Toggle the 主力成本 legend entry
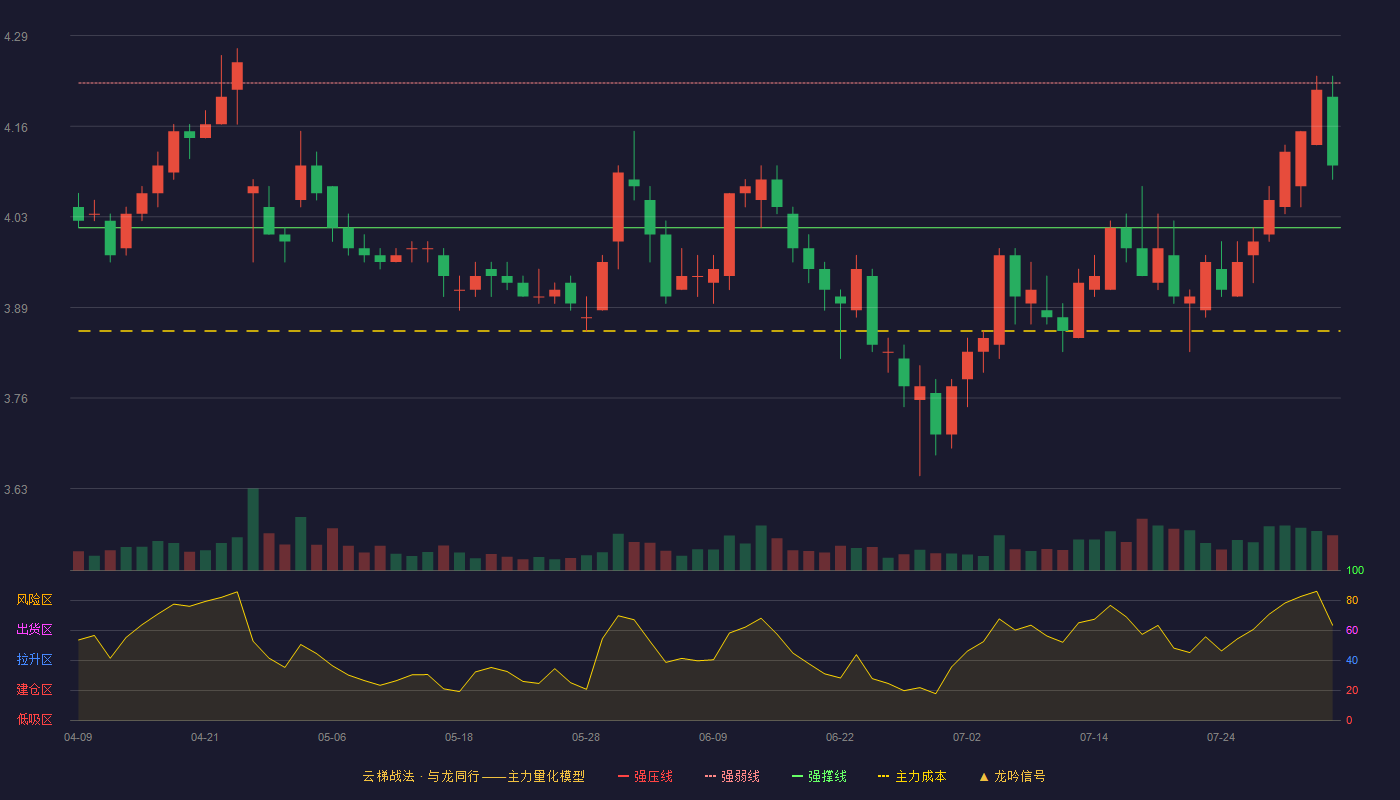 tap(912, 776)
